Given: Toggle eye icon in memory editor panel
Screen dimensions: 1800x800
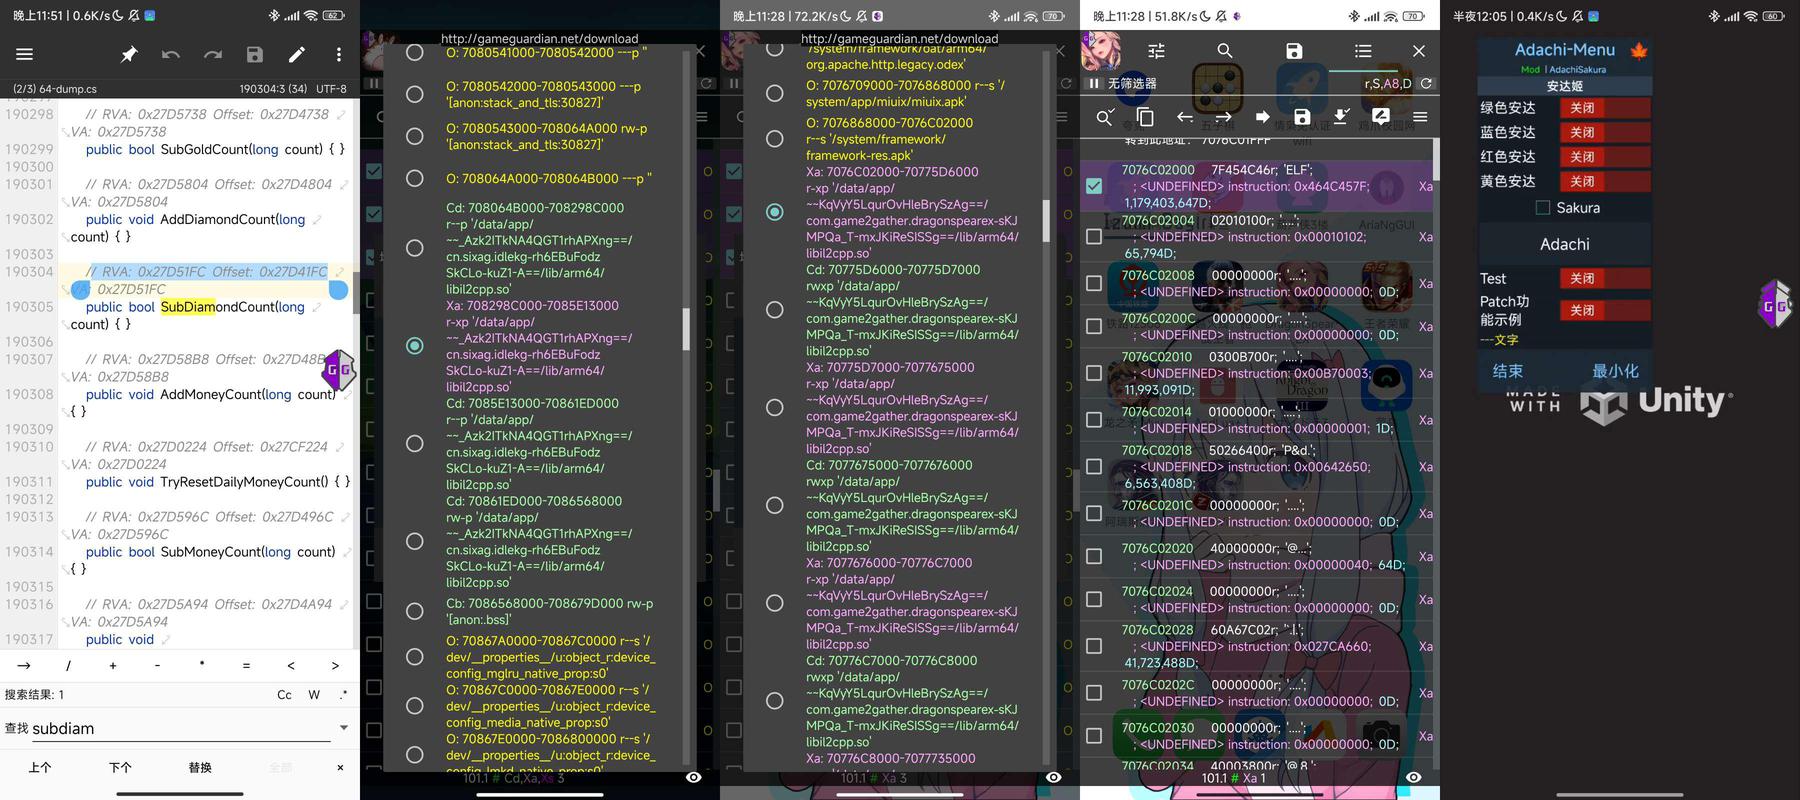Looking at the screenshot, I should tap(1413, 777).
